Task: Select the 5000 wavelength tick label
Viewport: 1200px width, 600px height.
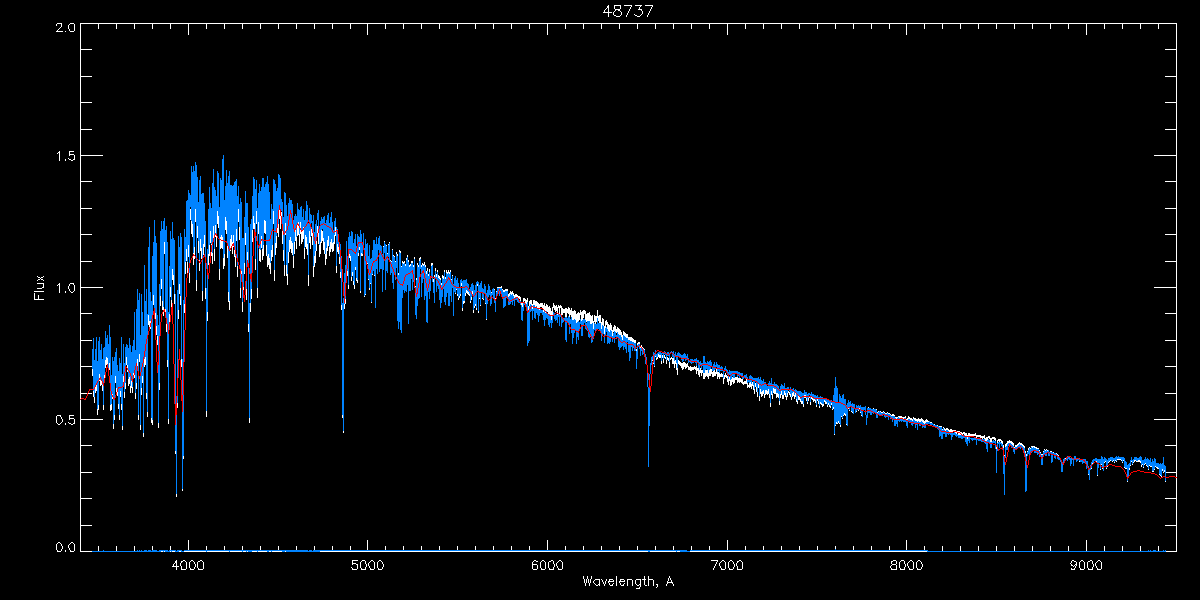Action: 367,564
